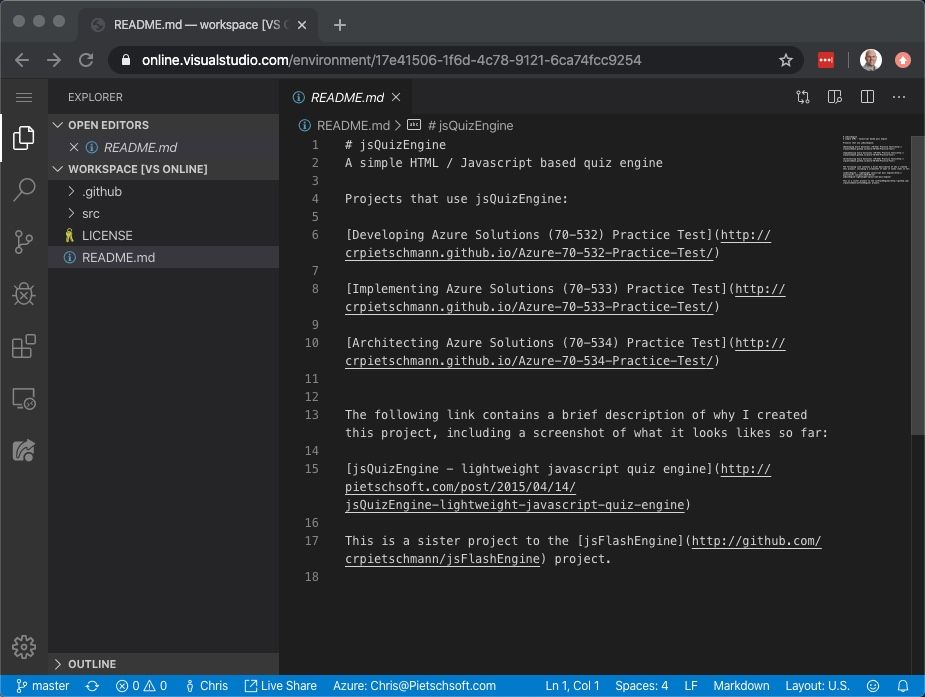Open the Search view icon
This screenshot has height=697, width=925.
pyautogui.click(x=24, y=189)
